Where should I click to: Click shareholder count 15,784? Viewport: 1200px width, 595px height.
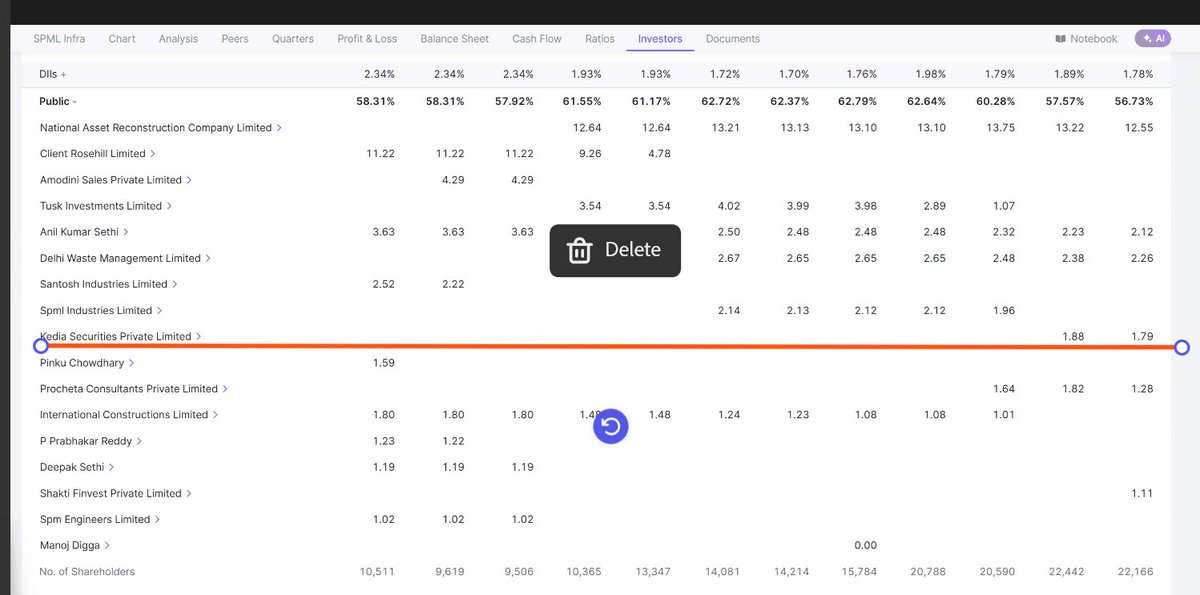click(858, 572)
